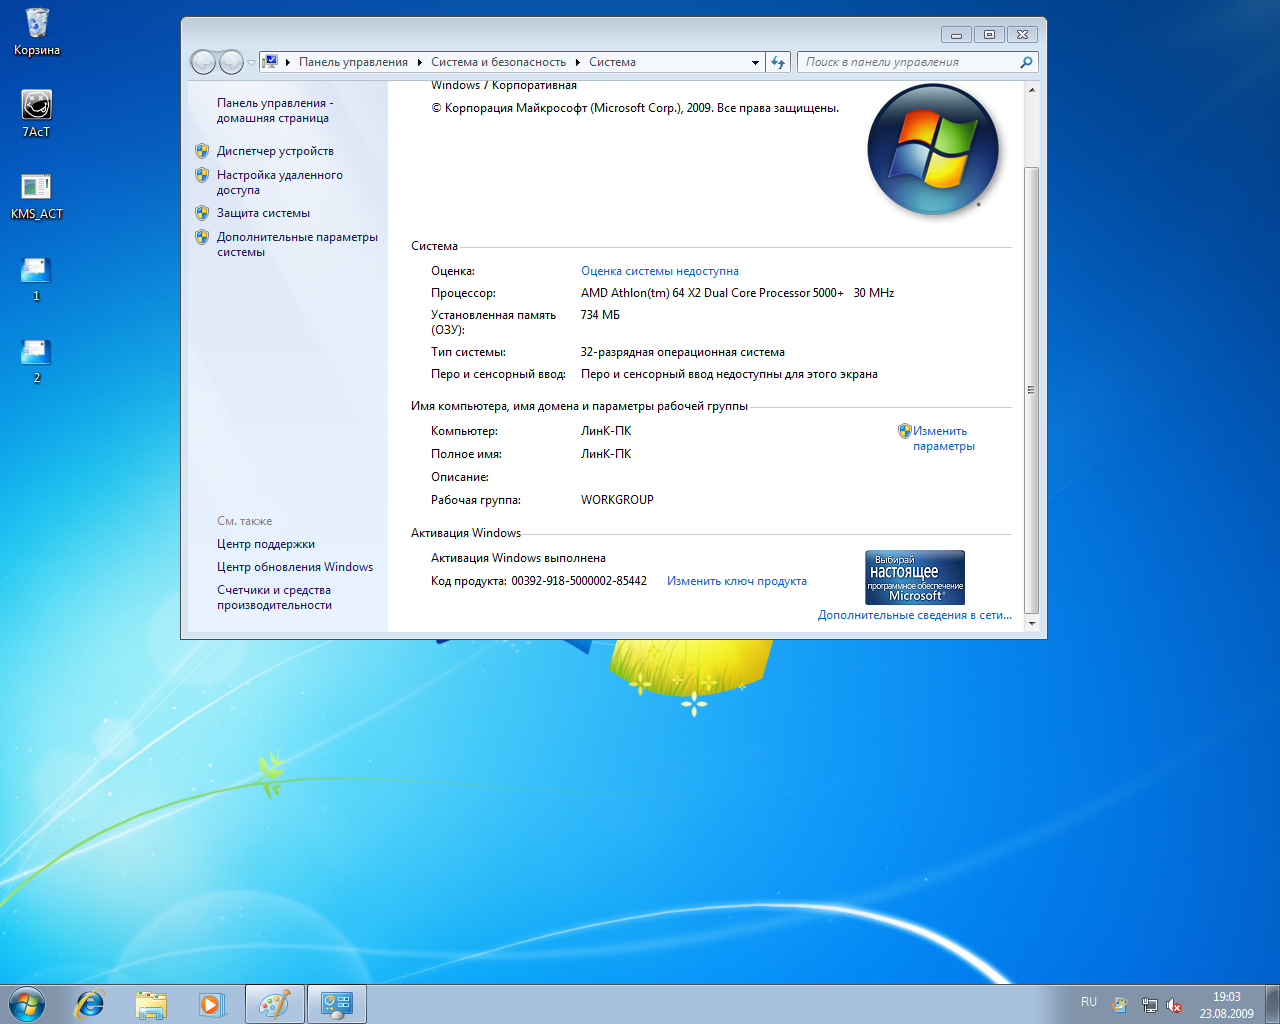The width and height of the screenshot is (1280, 1024).
Task: Expand the arrow before Панель управления
Action: coord(288,62)
